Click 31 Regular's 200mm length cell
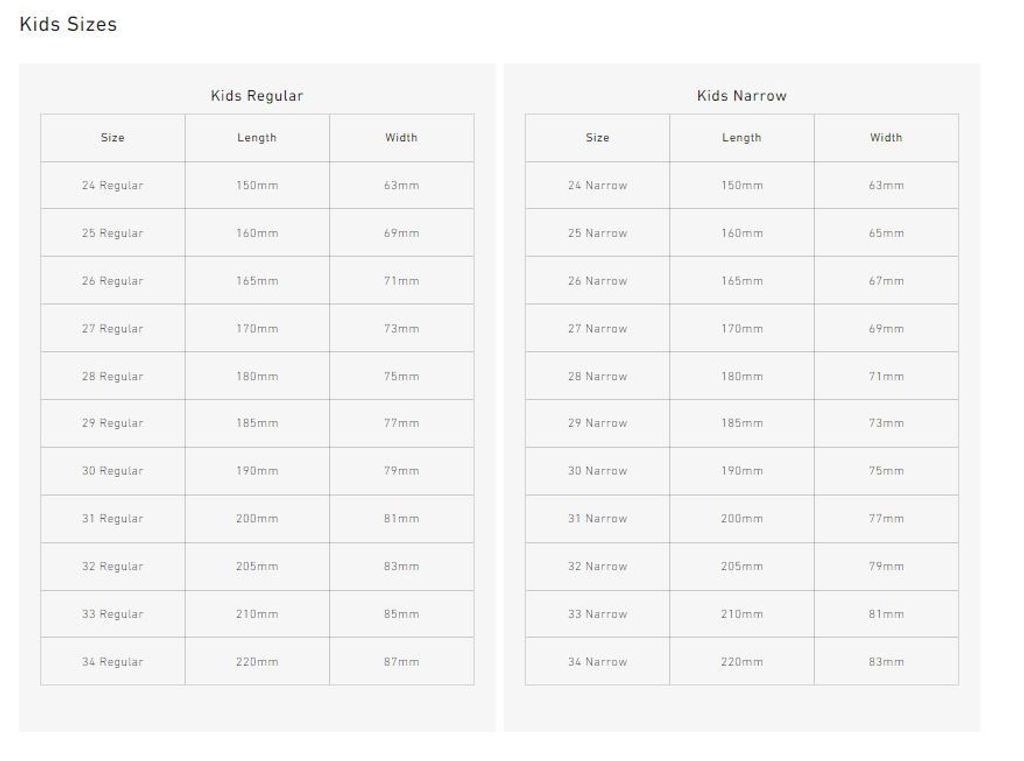Image resolution: width=1024 pixels, height=761 pixels. (x=257, y=519)
